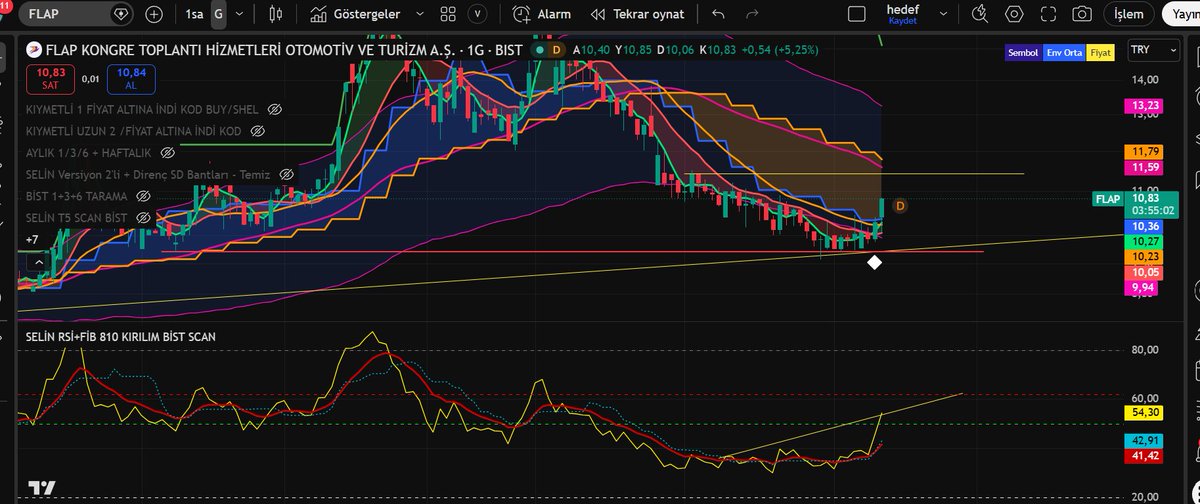Screen dimensions: 1200x504
Task: Click the Sembol legend label
Action: pos(1023,53)
